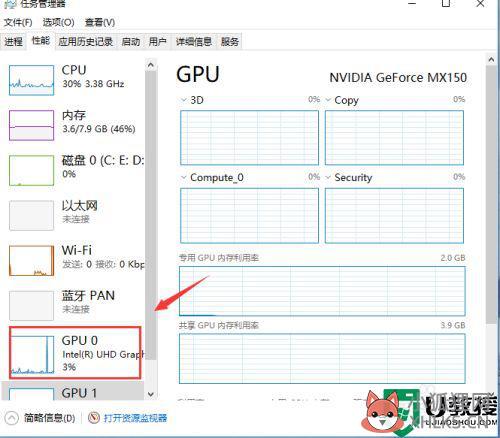This screenshot has height=438, width=500.
Task: Open the 内存 memory graph thumbnail
Action: (31, 125)
